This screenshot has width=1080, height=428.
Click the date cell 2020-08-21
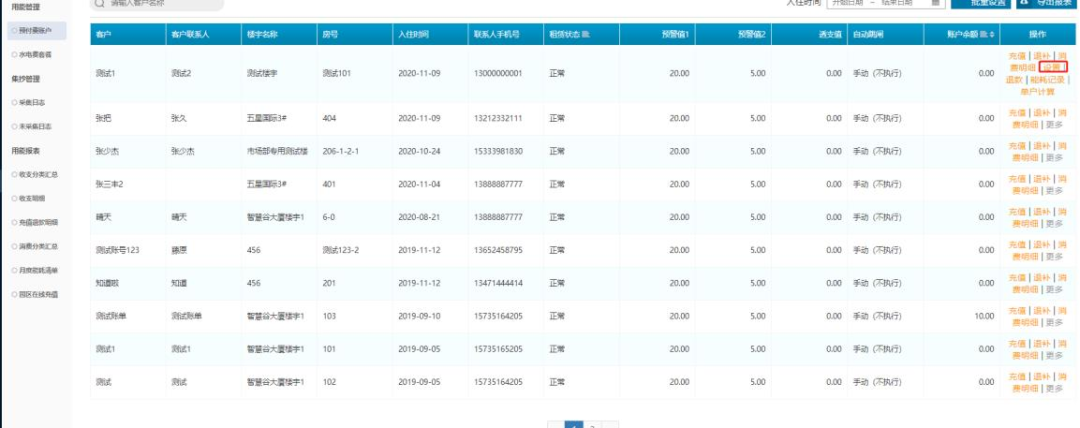pos(419,217)
